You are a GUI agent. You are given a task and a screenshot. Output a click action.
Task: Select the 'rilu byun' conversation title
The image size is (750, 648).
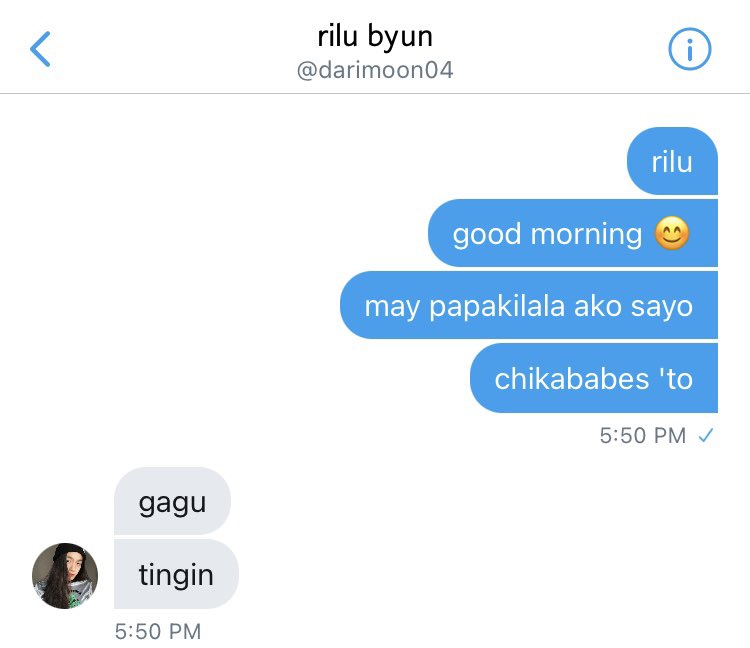375,36
